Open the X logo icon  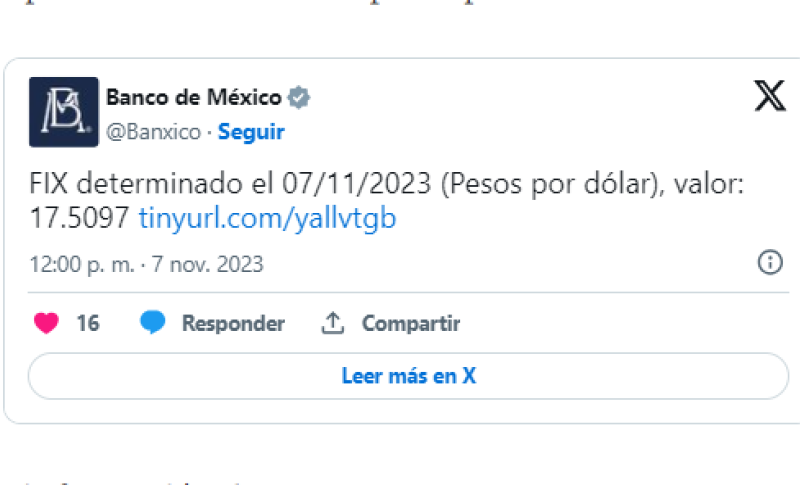pyautogui.click(x=770, y=95)
